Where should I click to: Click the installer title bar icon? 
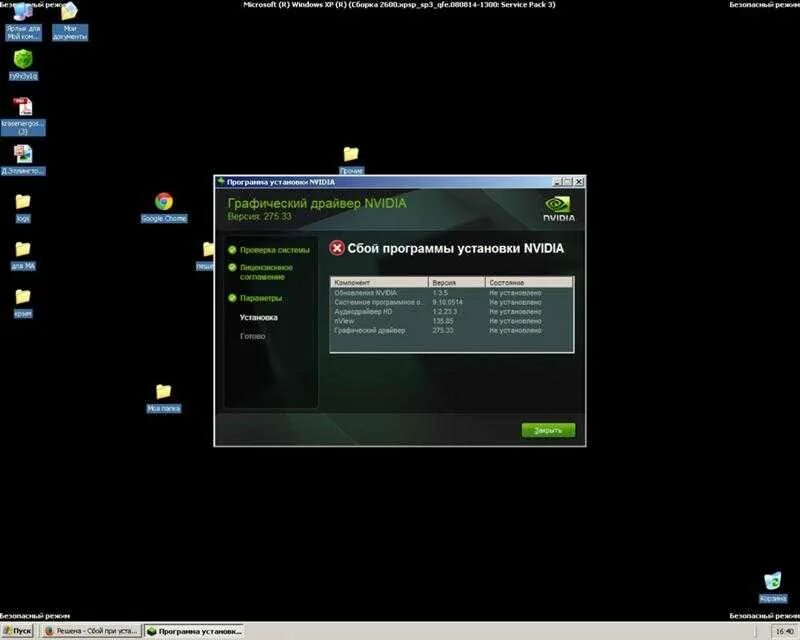[x=221, y=181]
